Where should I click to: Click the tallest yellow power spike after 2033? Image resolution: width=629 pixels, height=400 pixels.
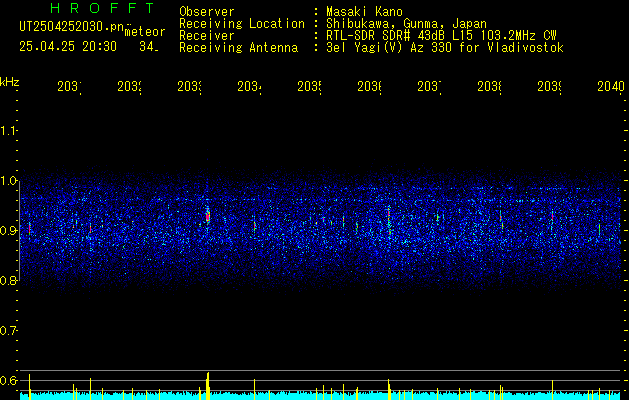coord(208,386)
